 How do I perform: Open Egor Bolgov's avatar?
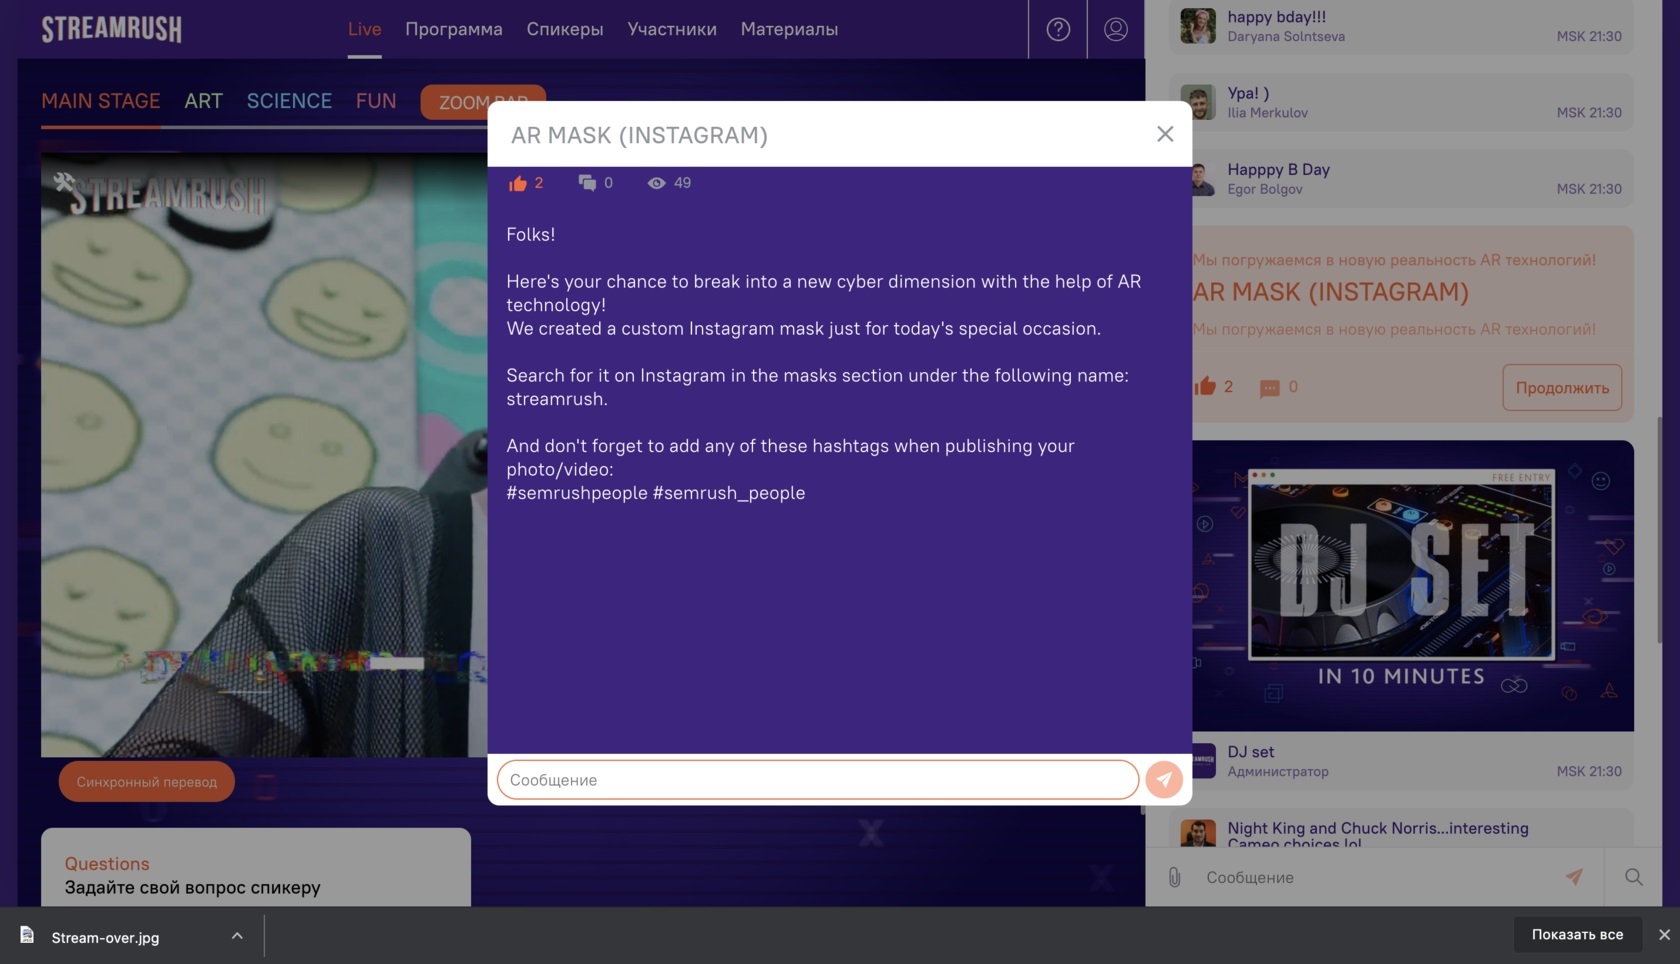pos(1203,178)
